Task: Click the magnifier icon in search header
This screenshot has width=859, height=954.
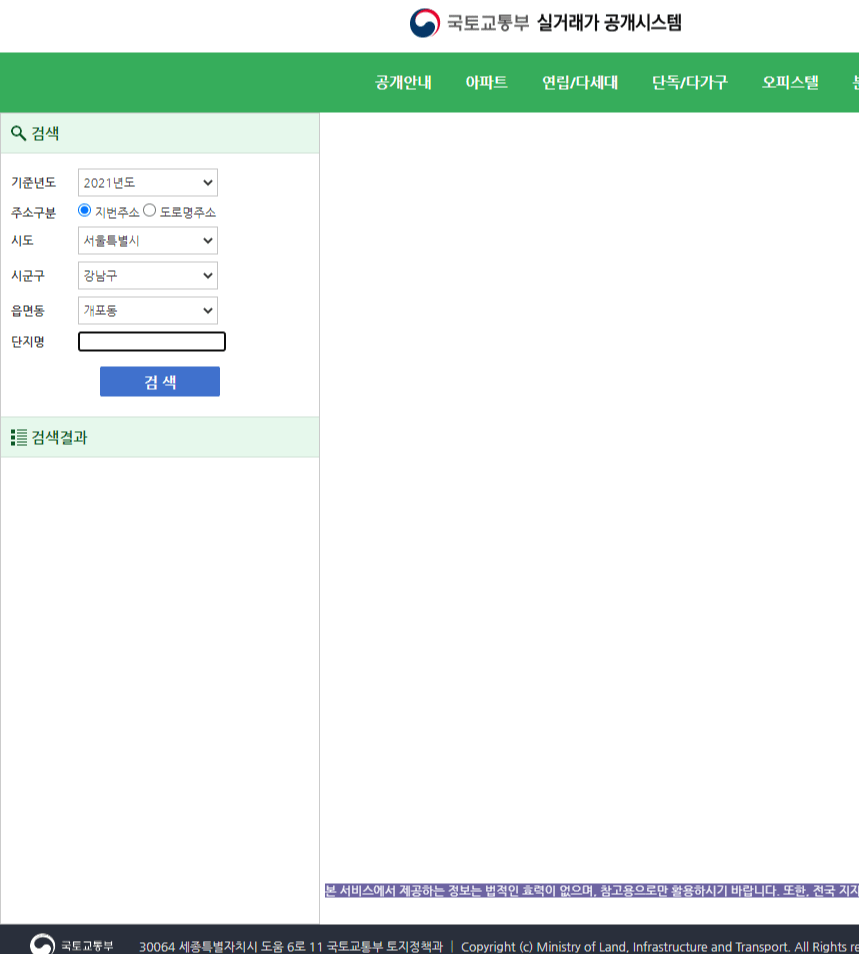Action: (x=18, y=133)
